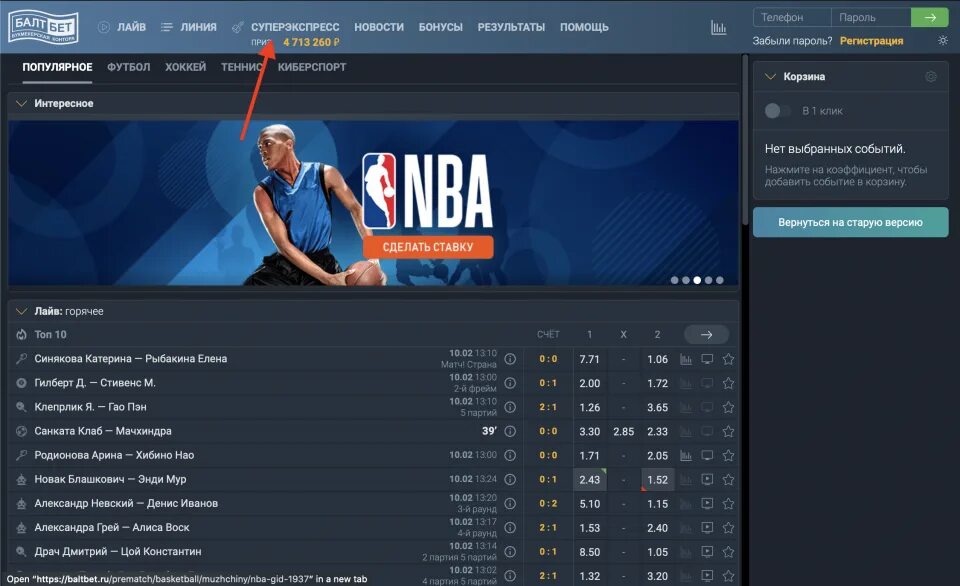This screenshot has height=586, width=960.
Task: Play video stream for Александра Грей match
Action: coord(707,528)
